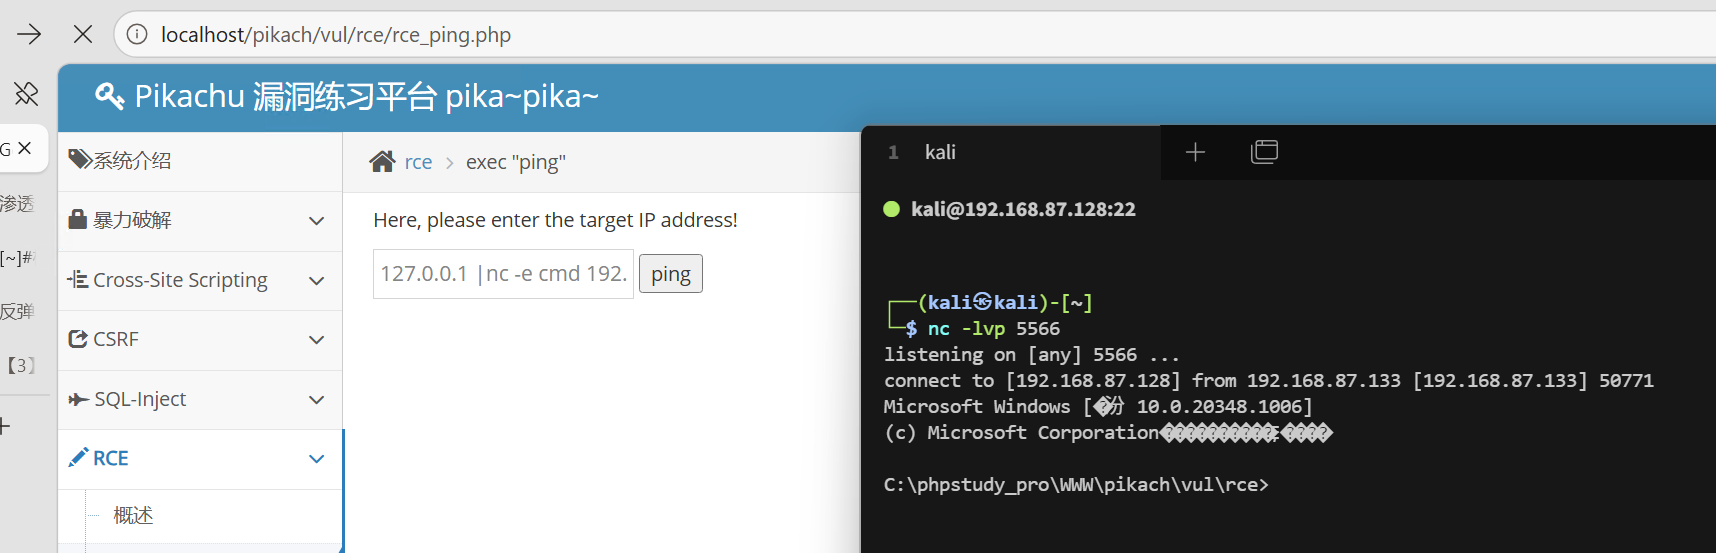The image size is (1716, 553).
Task: Click the Pikachu 漏洞练习平台 title
Action: coord(366,97)
